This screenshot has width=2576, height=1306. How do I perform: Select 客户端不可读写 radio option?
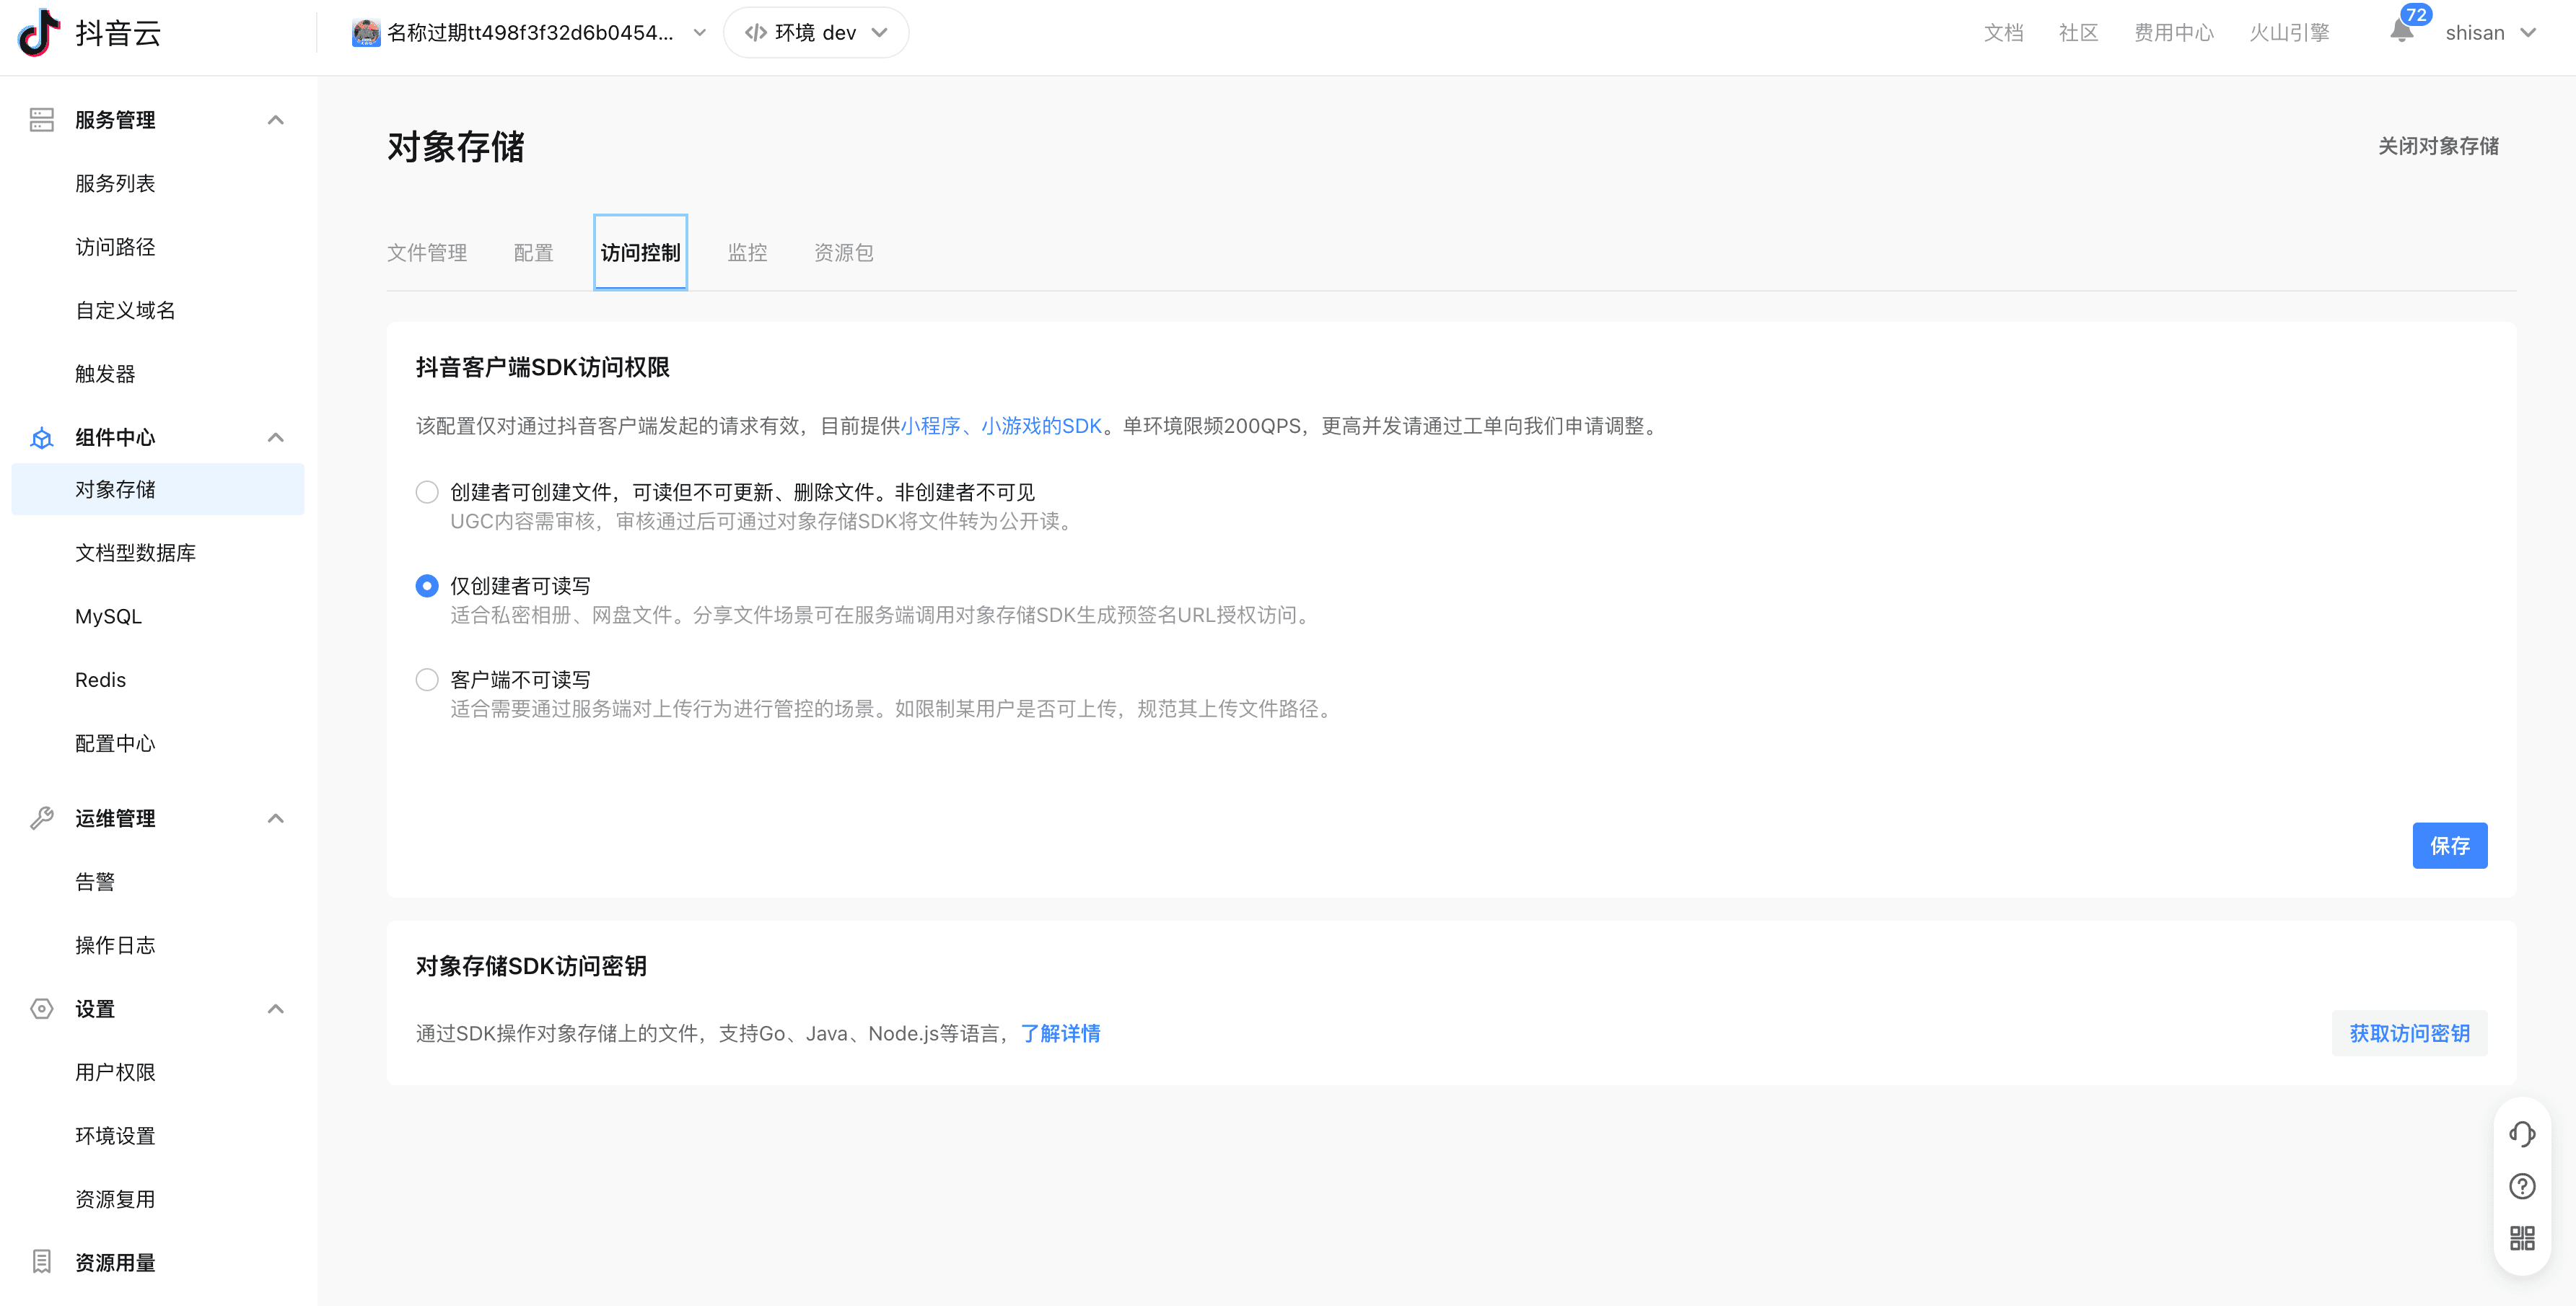point(427,680)
